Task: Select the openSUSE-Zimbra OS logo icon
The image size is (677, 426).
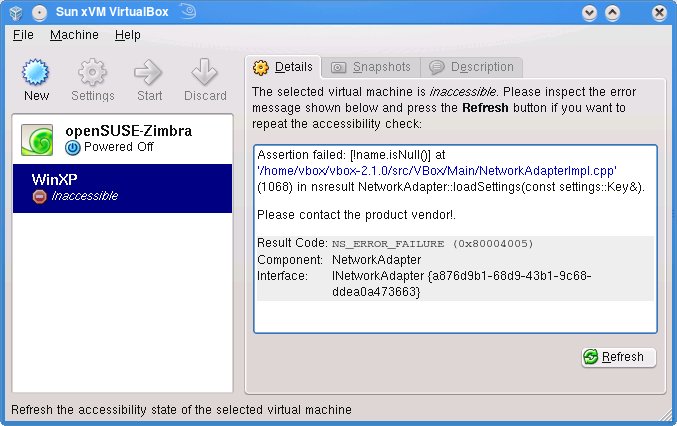Action: [x=37, y=140]
